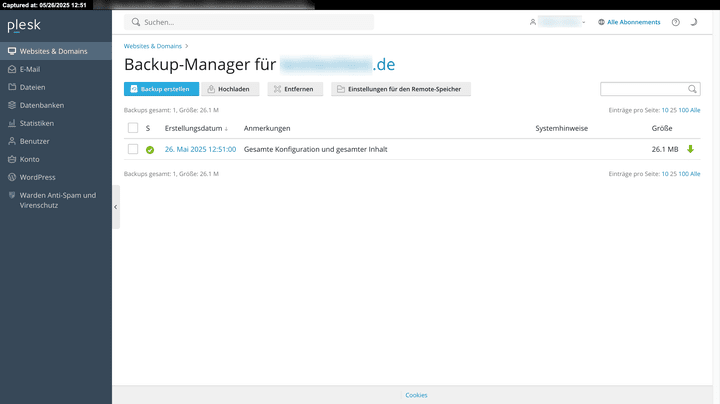Go to Datenbanken in sidebar

[43, 105]
